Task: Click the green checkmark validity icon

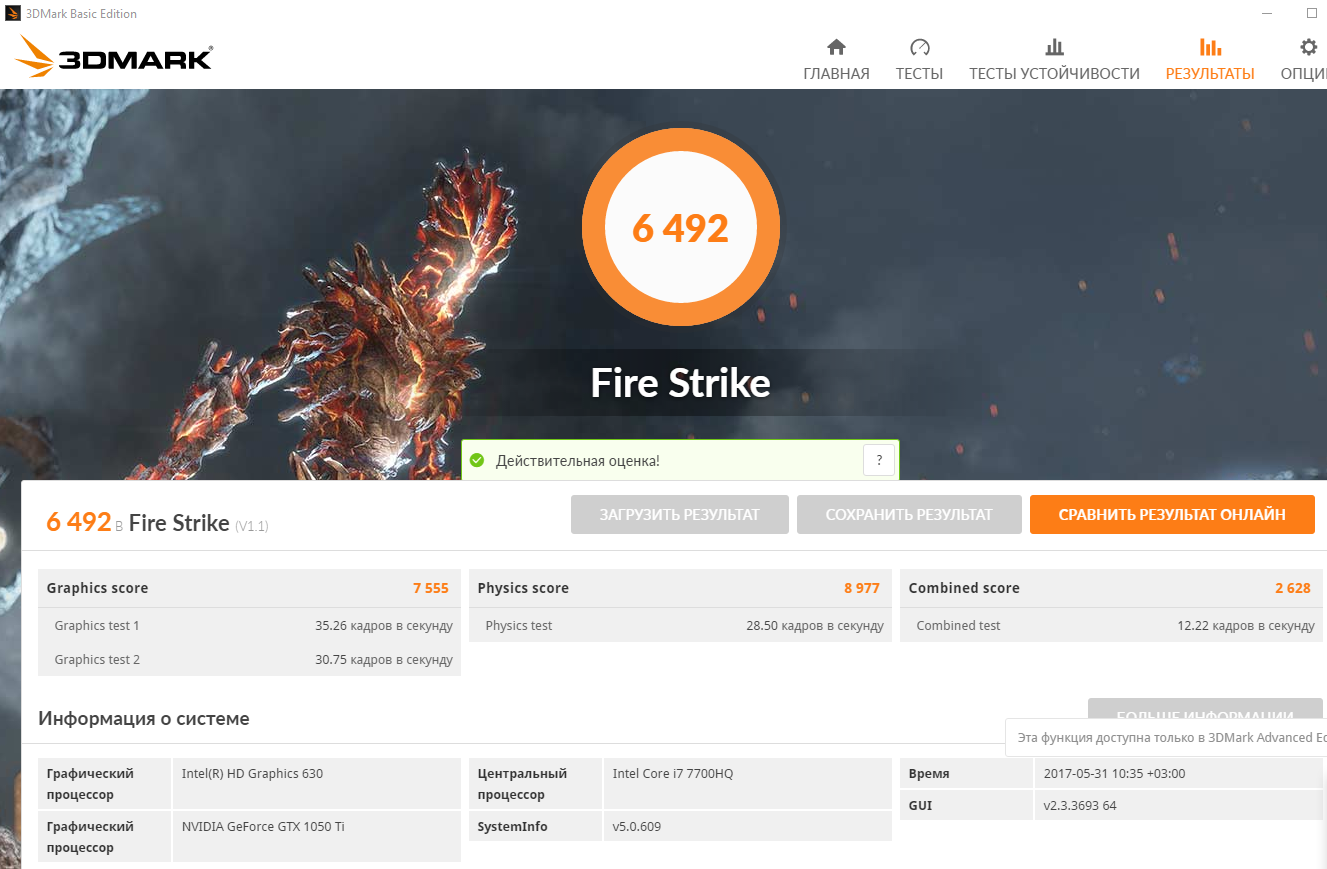Action: pyautogui.click(x=477, y=461)
